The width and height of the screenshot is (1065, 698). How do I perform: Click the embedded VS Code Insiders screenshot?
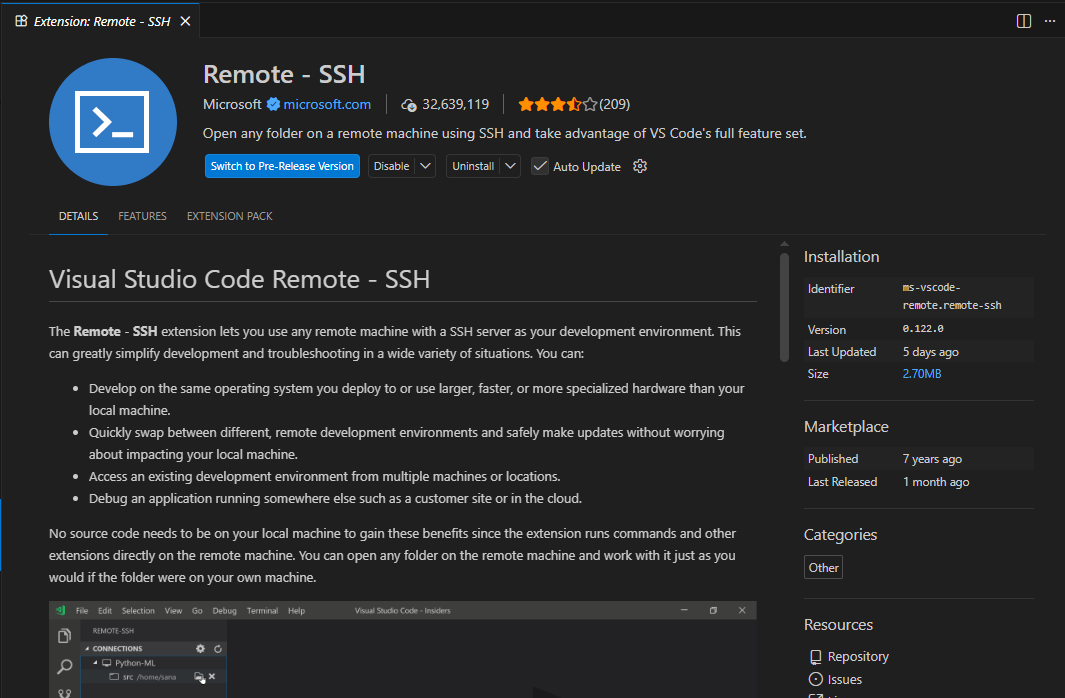pos(403,649)
